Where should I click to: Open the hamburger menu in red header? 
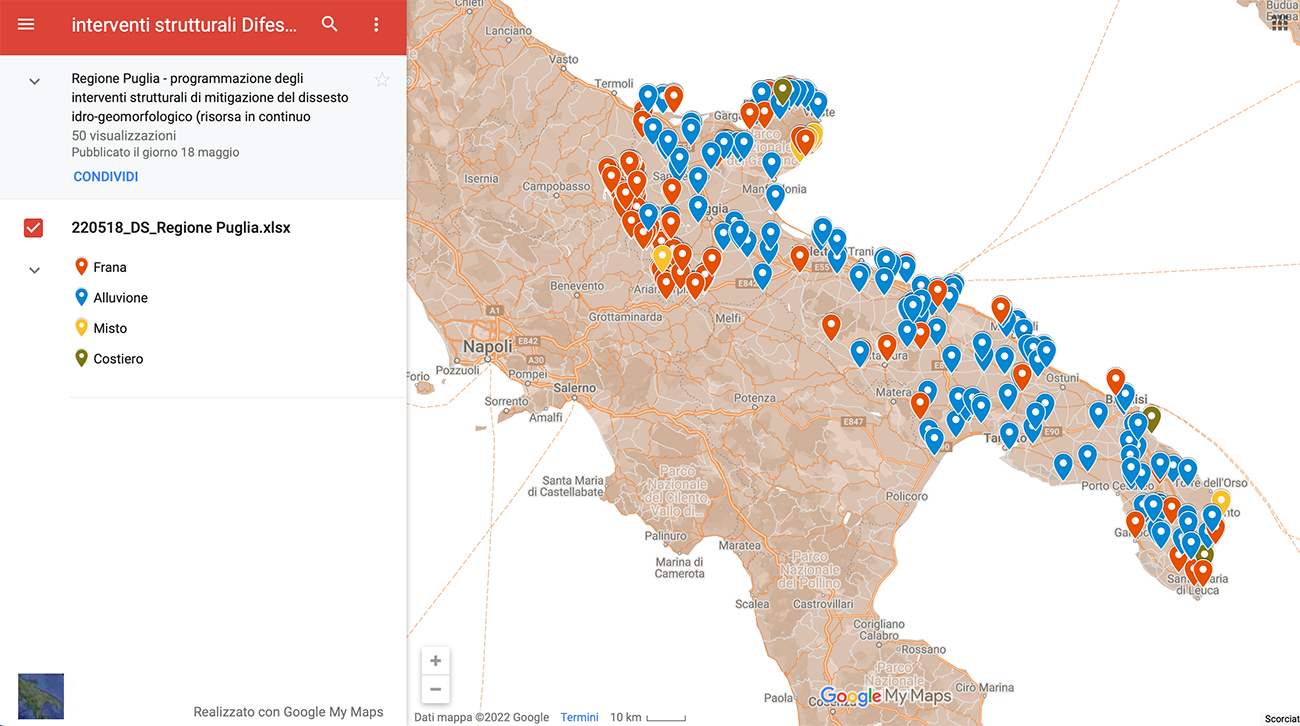click(x=26, y=25)
